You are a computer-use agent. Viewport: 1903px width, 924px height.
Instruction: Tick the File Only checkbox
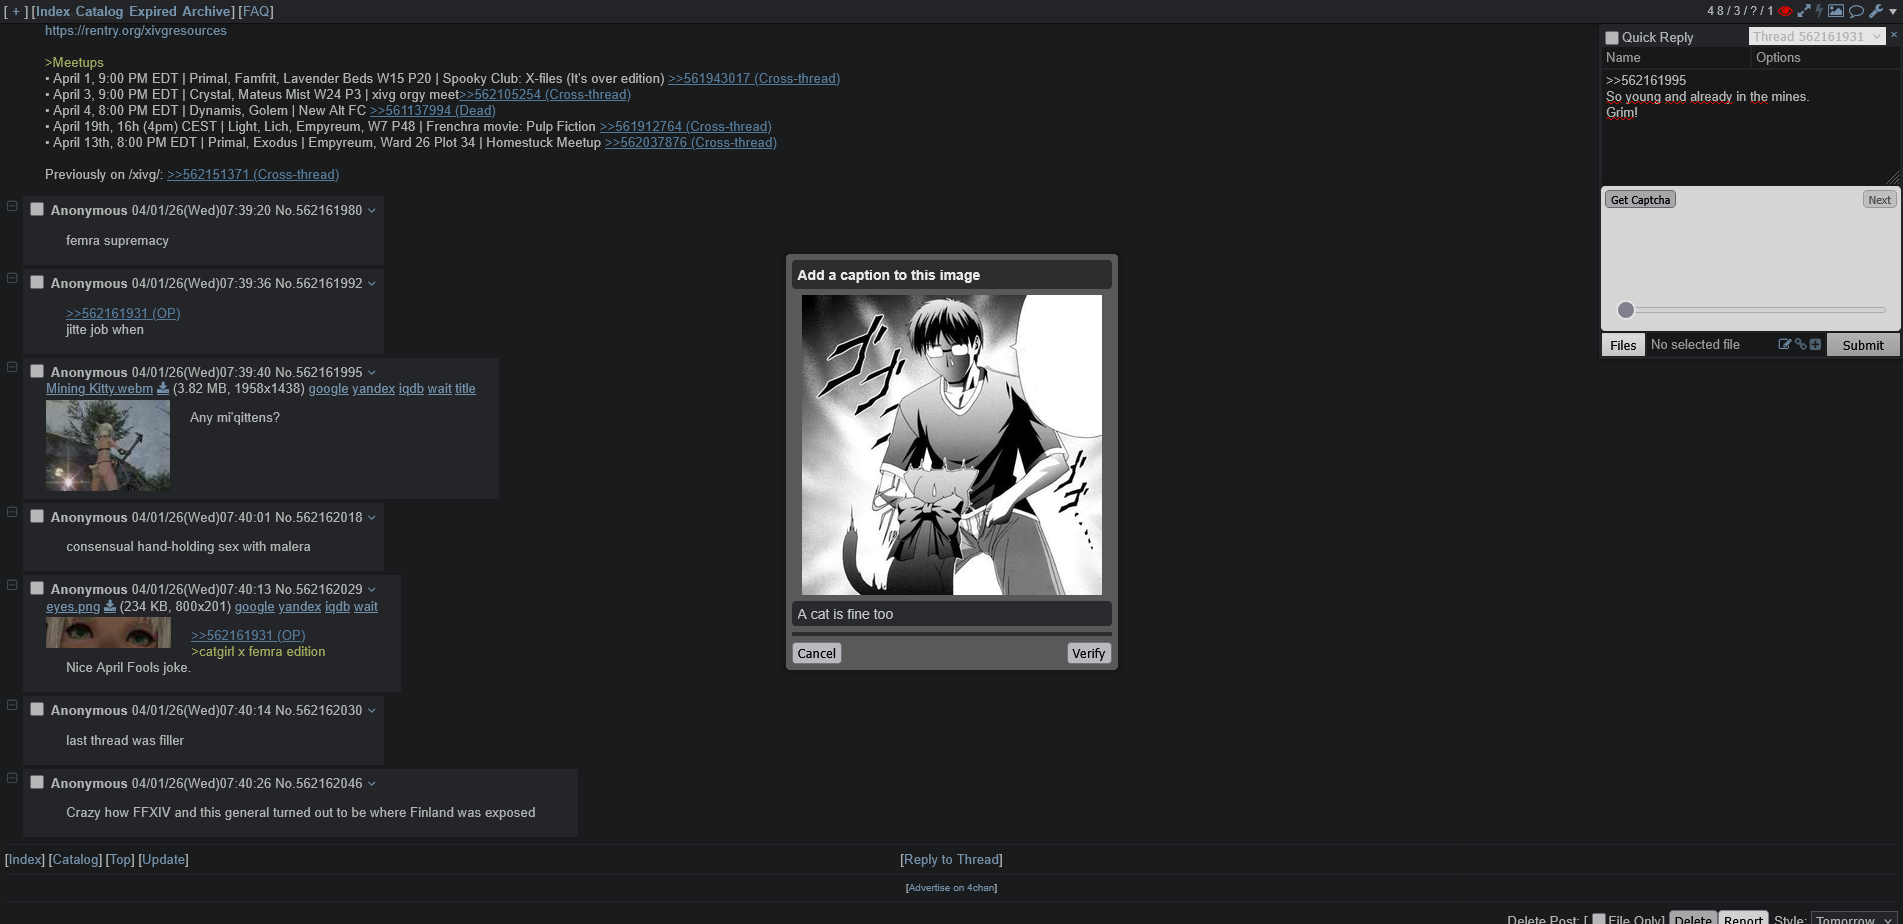pos(1599,919)
